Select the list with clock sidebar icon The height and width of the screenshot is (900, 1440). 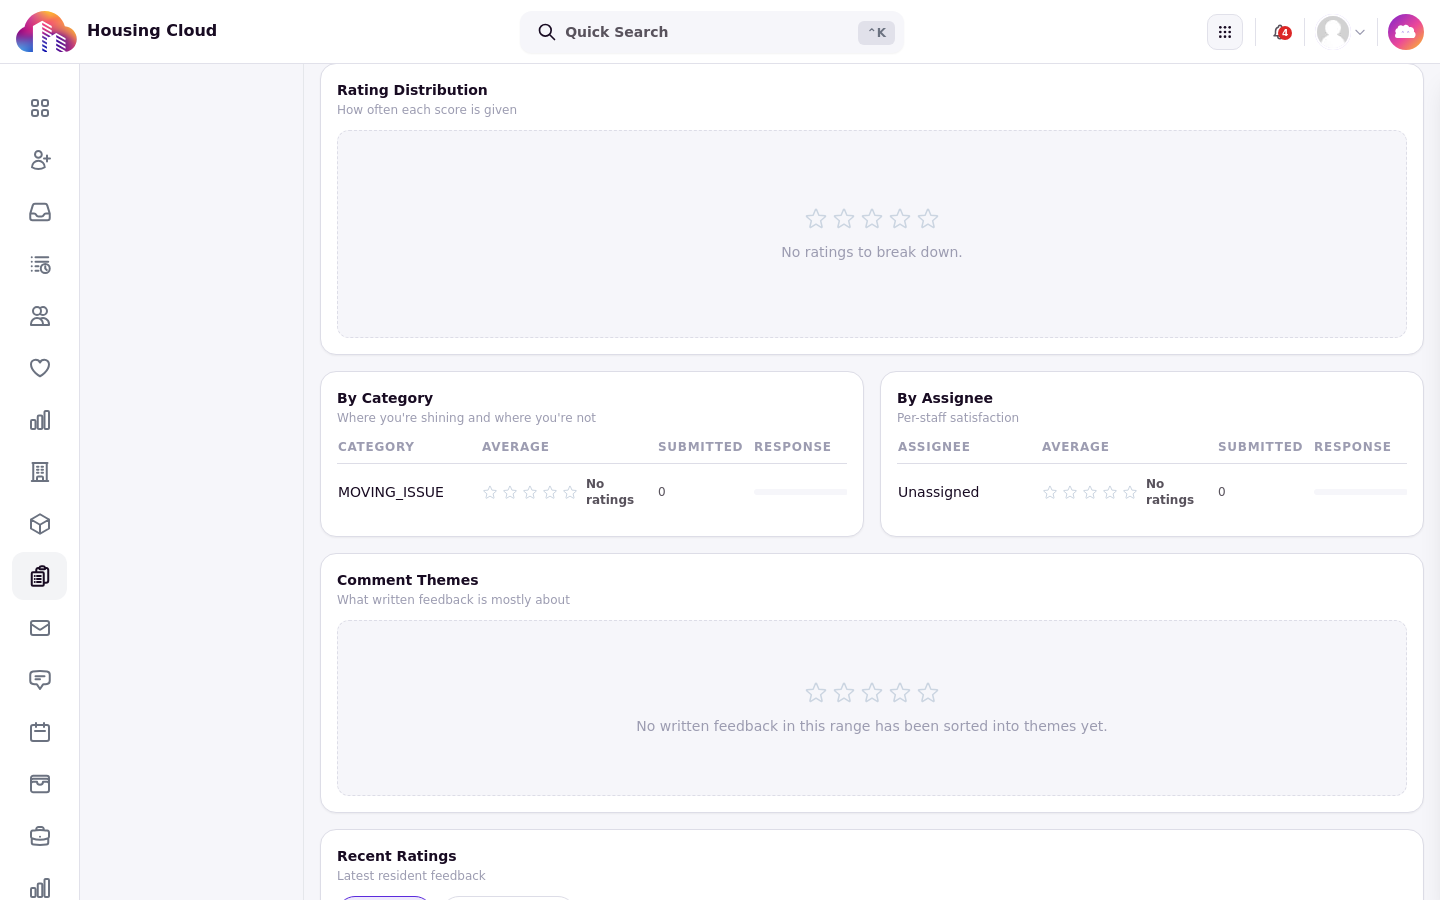[x=40, y=264]
